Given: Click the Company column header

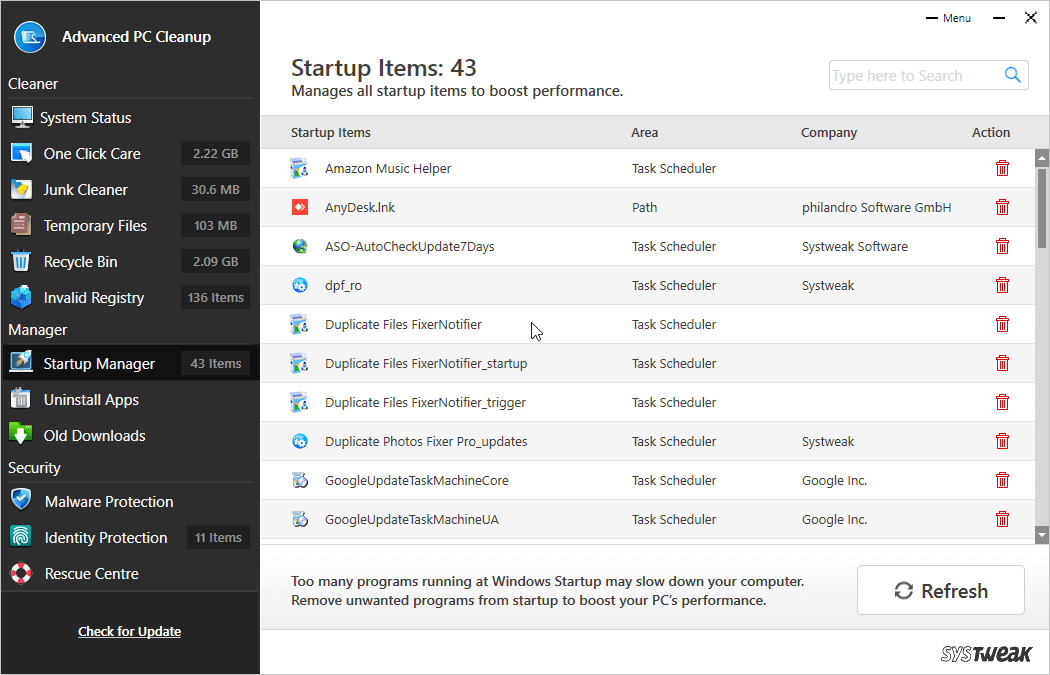Looking at the screenshot, I should 829,132.
